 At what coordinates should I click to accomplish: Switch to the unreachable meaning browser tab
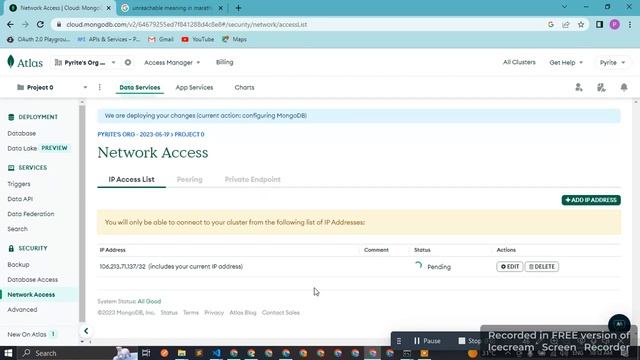(171, 8)
